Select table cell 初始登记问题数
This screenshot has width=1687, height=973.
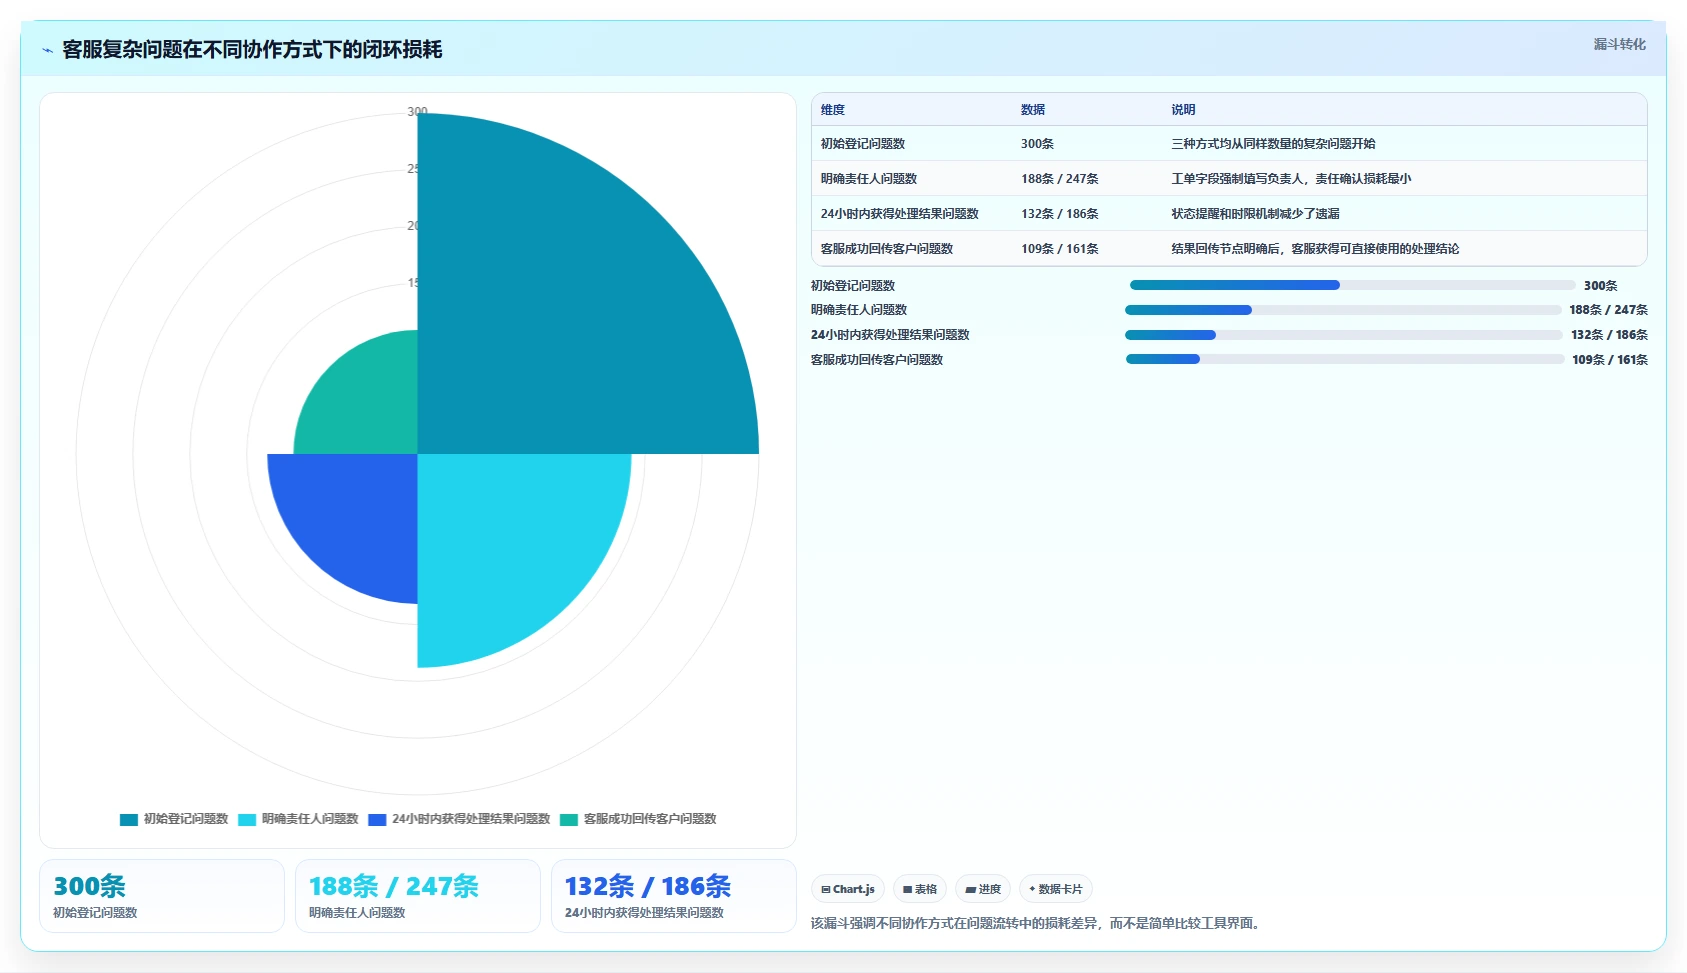point(863,144)
